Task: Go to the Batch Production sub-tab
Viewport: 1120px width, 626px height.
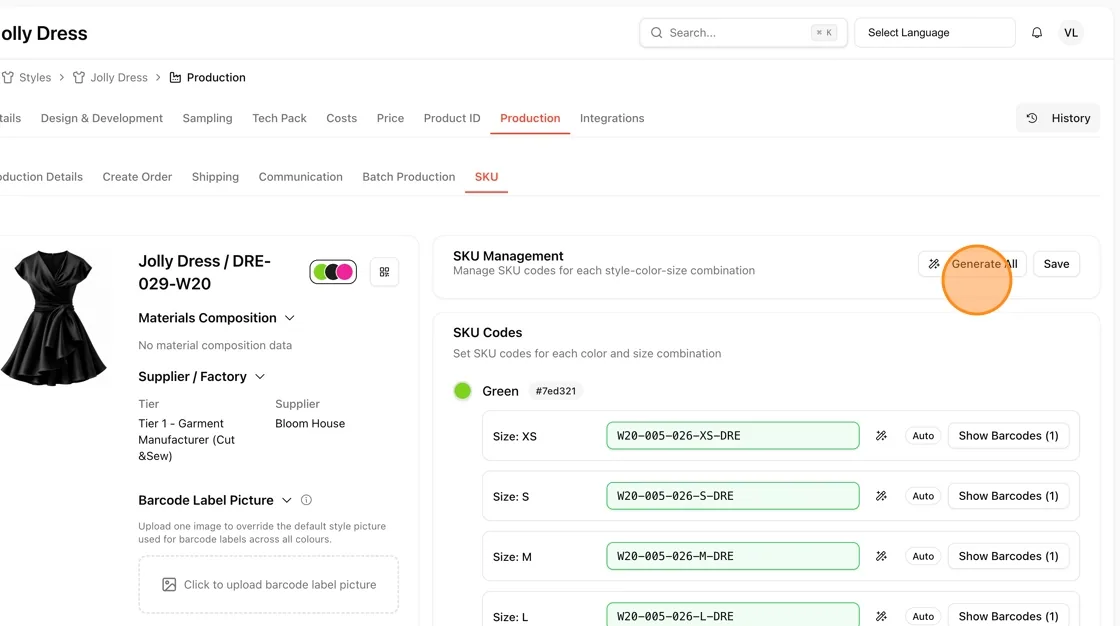Action: [409, 177]
